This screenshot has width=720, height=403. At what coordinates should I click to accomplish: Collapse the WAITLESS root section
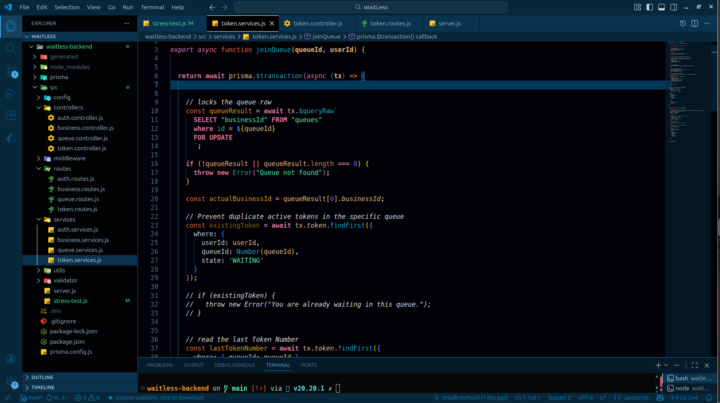79,36
